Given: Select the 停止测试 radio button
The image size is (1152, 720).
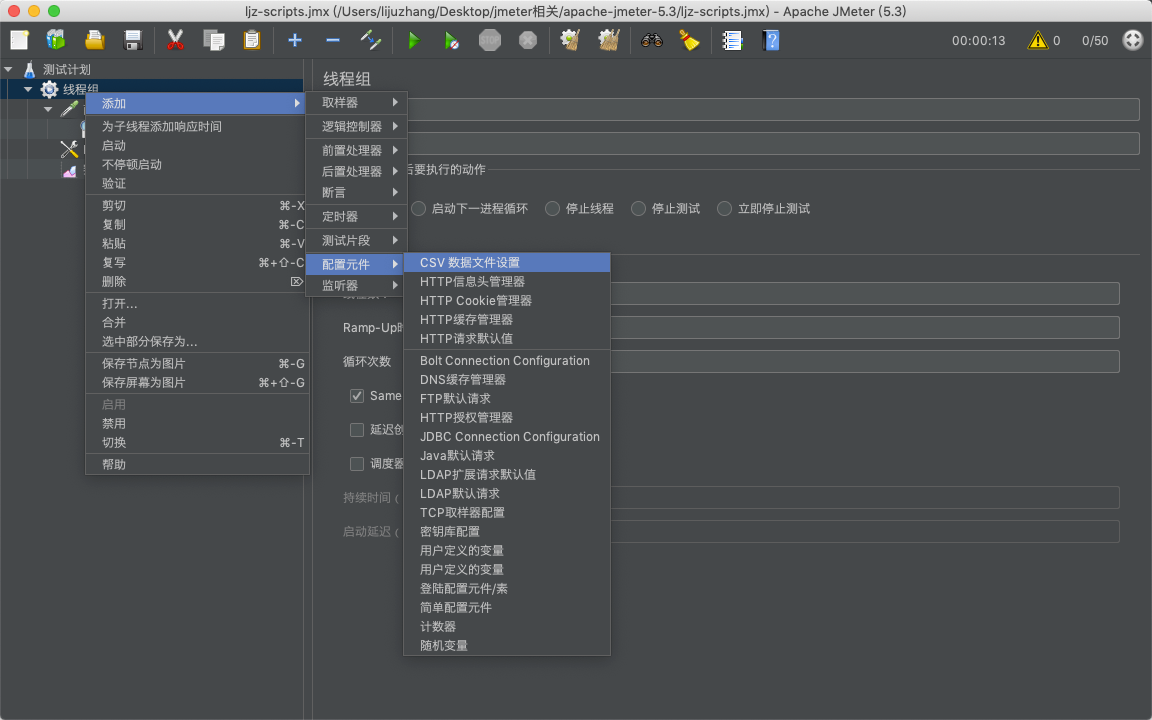Looking at the screenshot, I should (x=638, y=209).
